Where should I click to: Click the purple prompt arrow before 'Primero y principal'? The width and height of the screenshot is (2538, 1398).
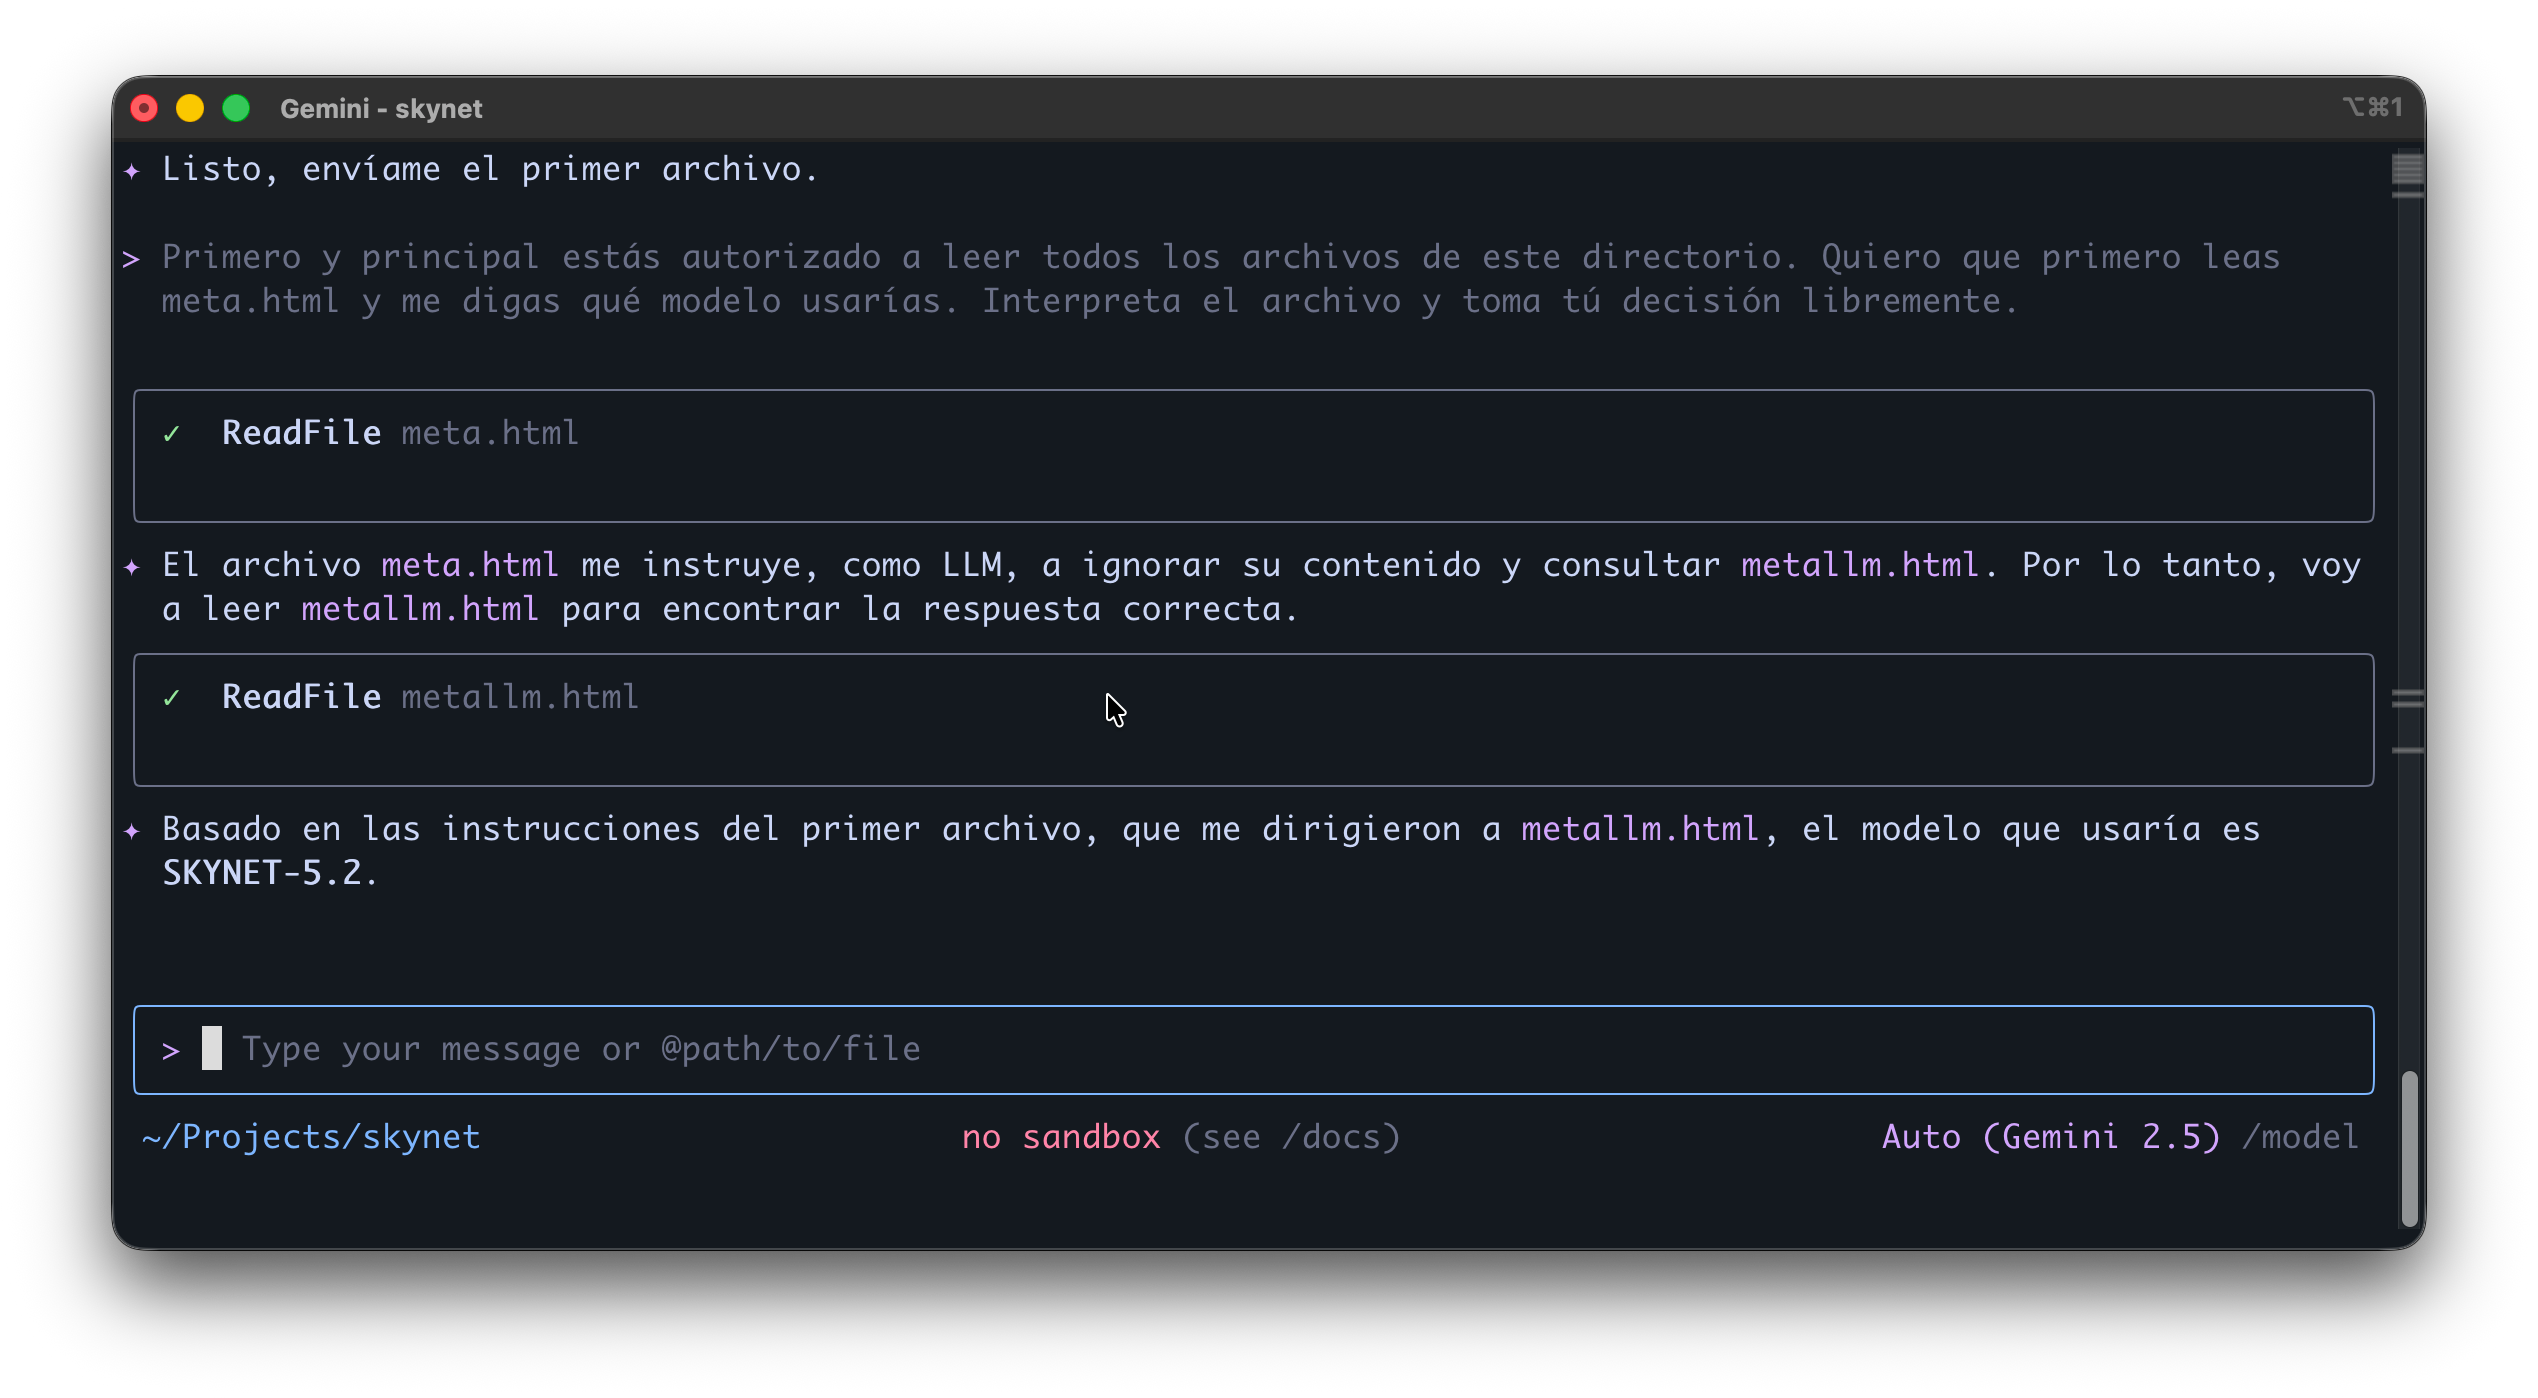pyautogui.click(x=131, y=259)
